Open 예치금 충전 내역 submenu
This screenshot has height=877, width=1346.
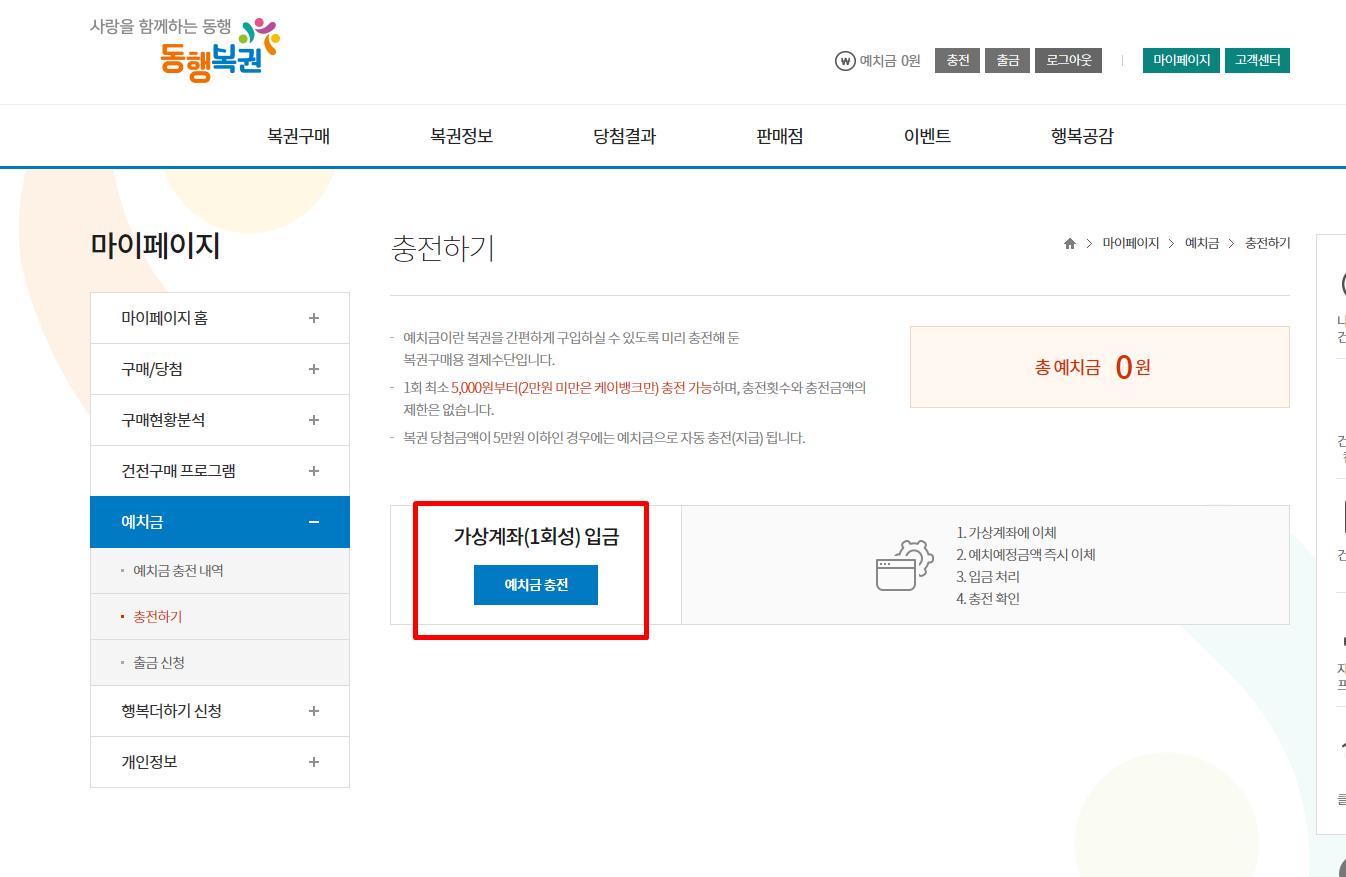tap(178, 571)
